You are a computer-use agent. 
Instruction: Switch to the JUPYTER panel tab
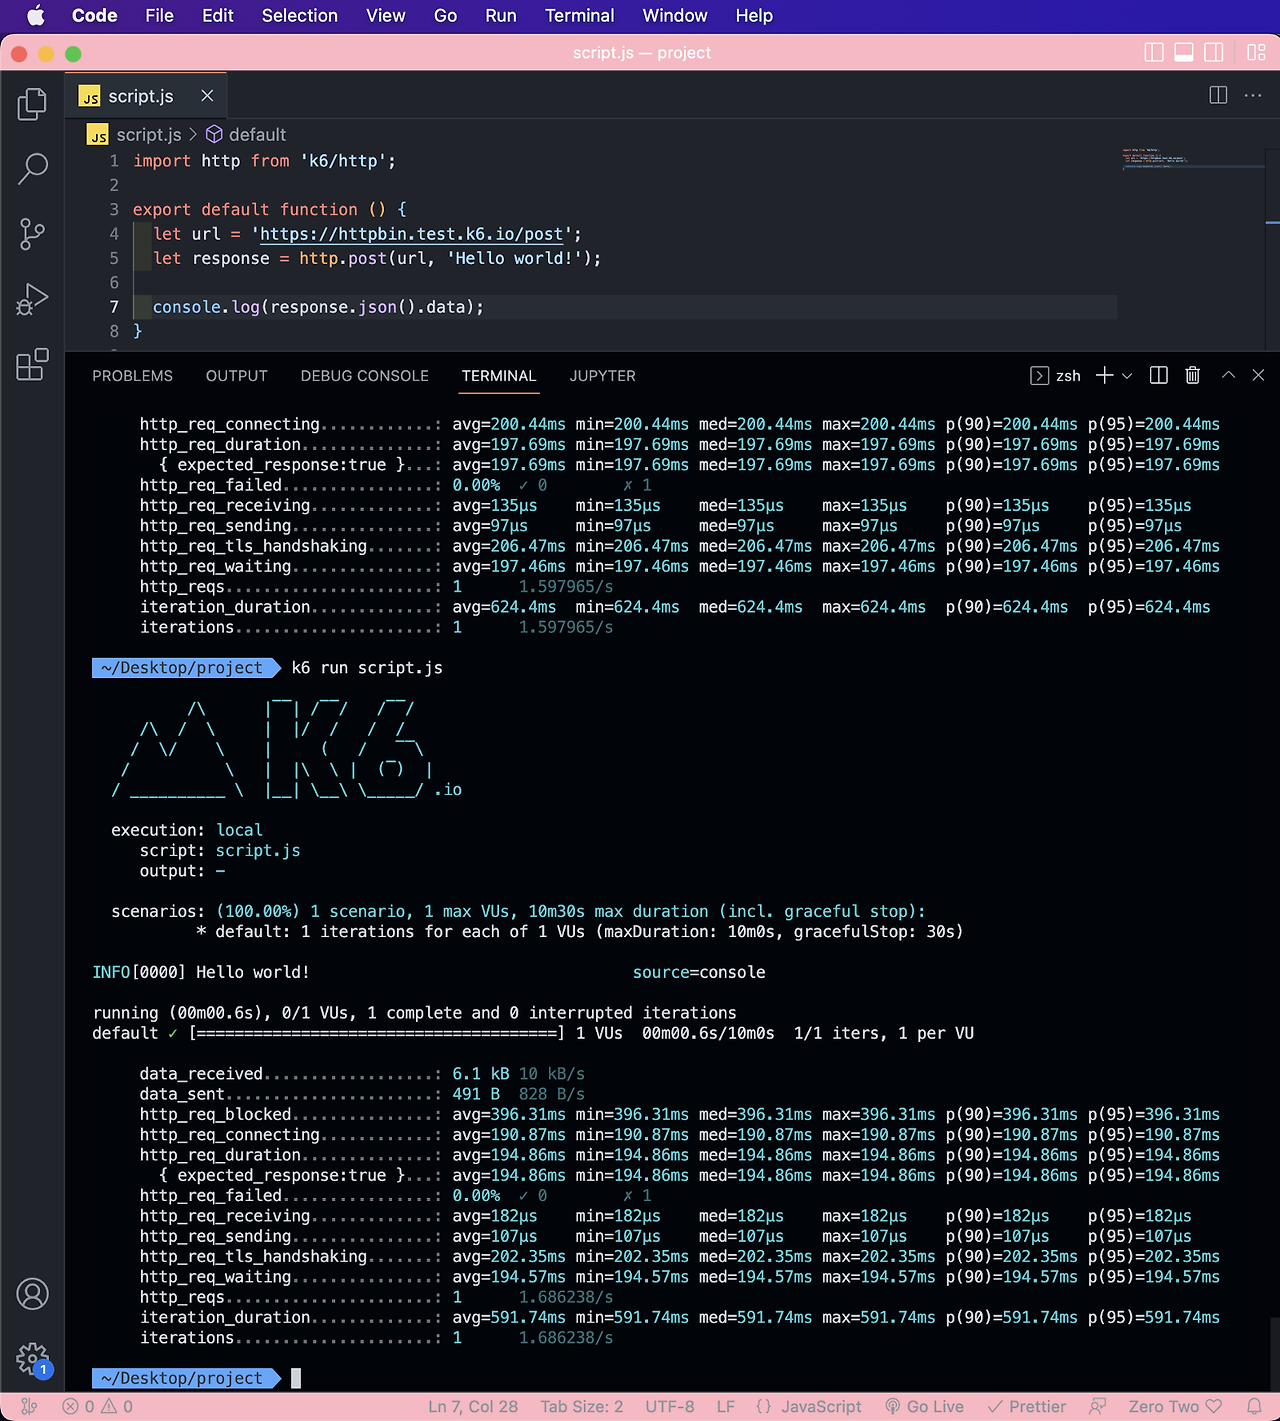[603, 376]
